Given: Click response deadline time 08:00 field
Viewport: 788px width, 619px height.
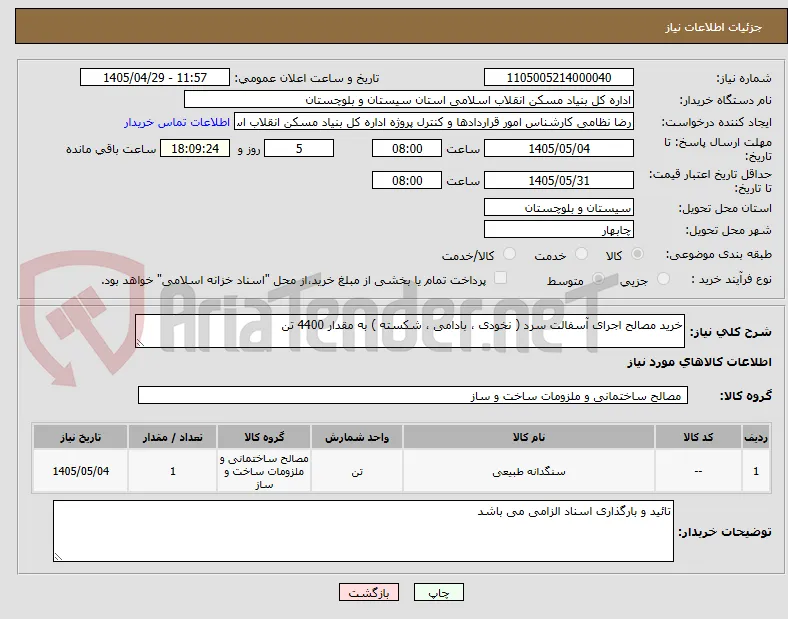Looking at the screenshot, I should click(x=407, y=148).
